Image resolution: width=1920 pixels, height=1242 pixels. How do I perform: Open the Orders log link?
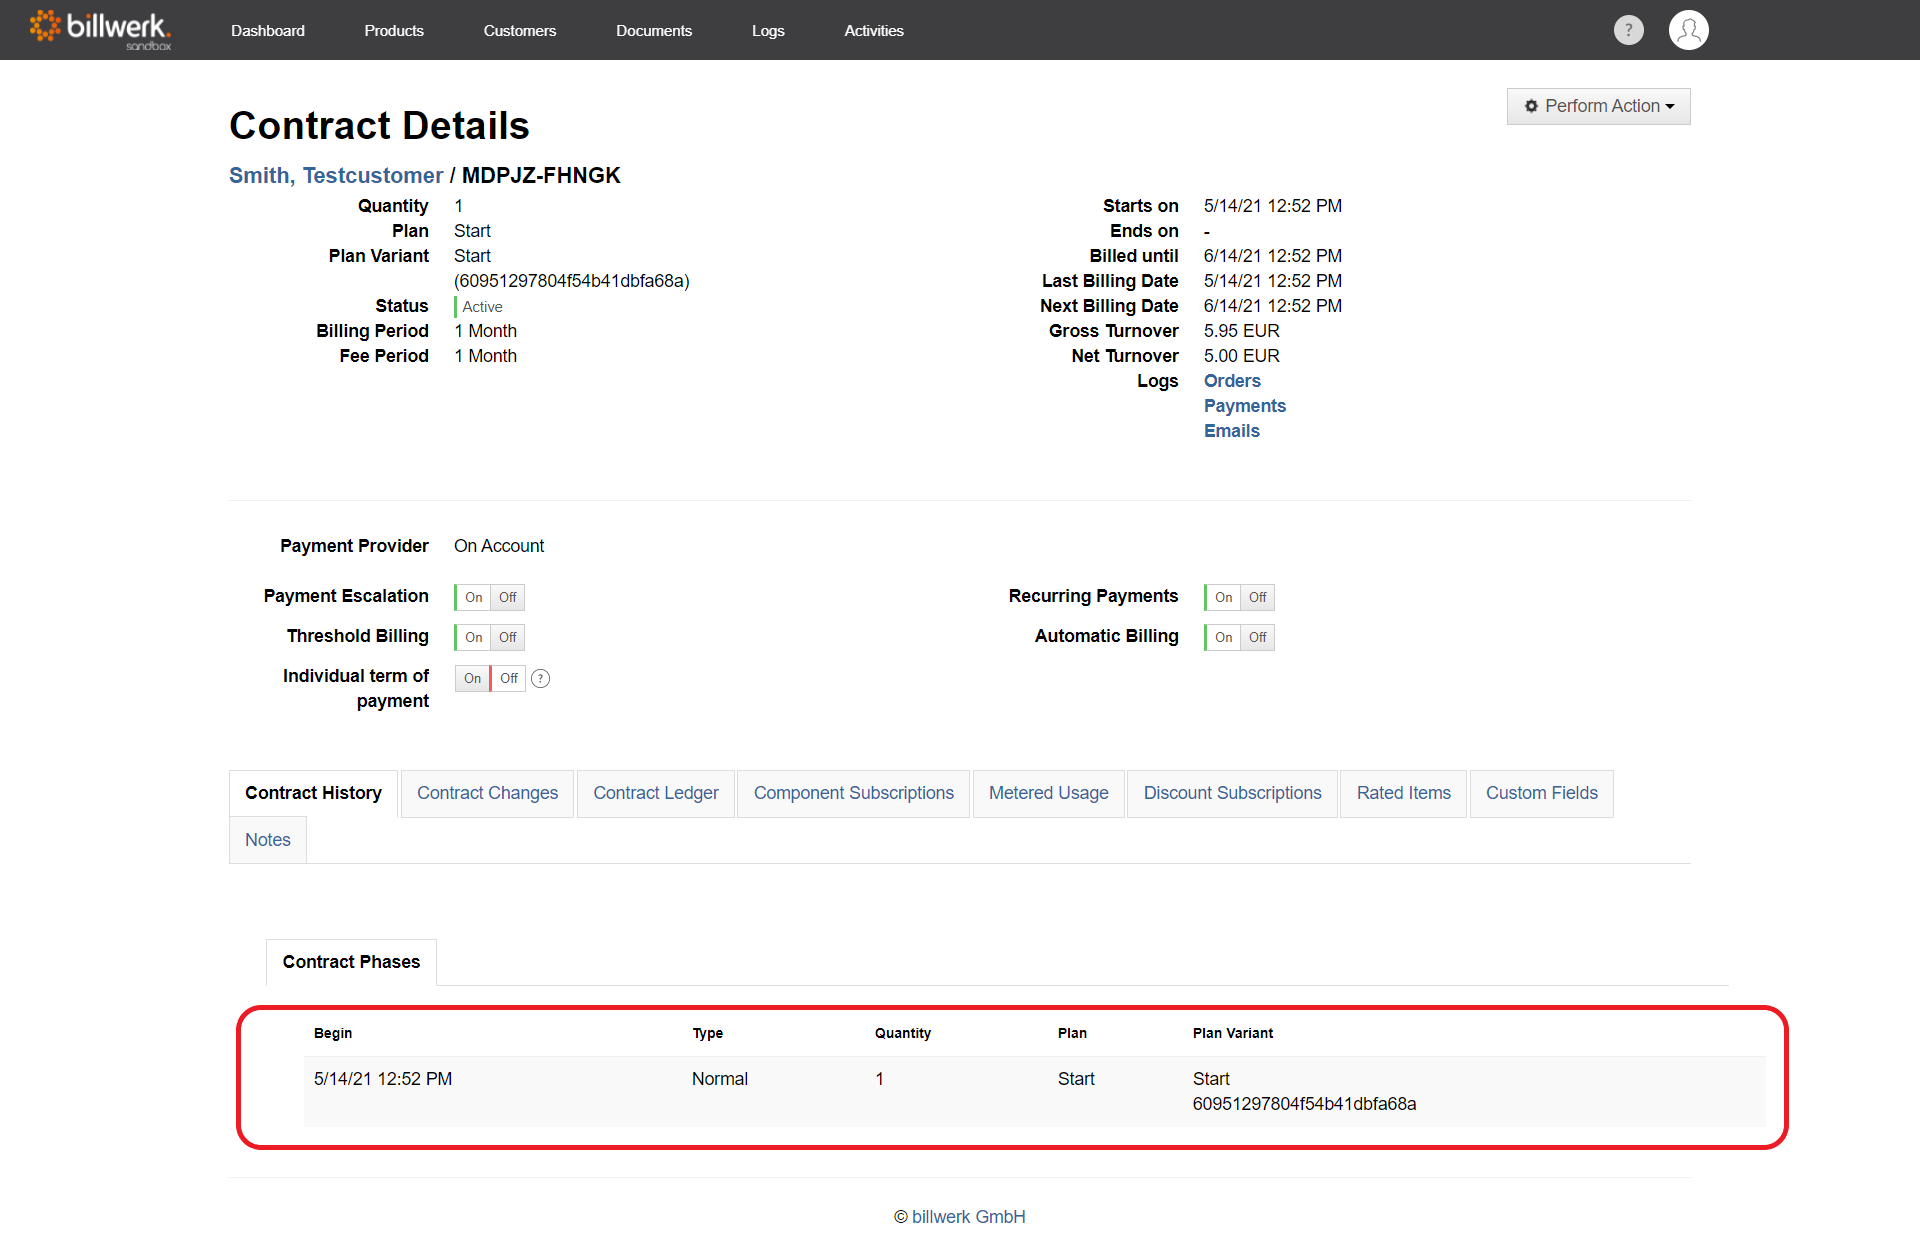[1232, 381]
